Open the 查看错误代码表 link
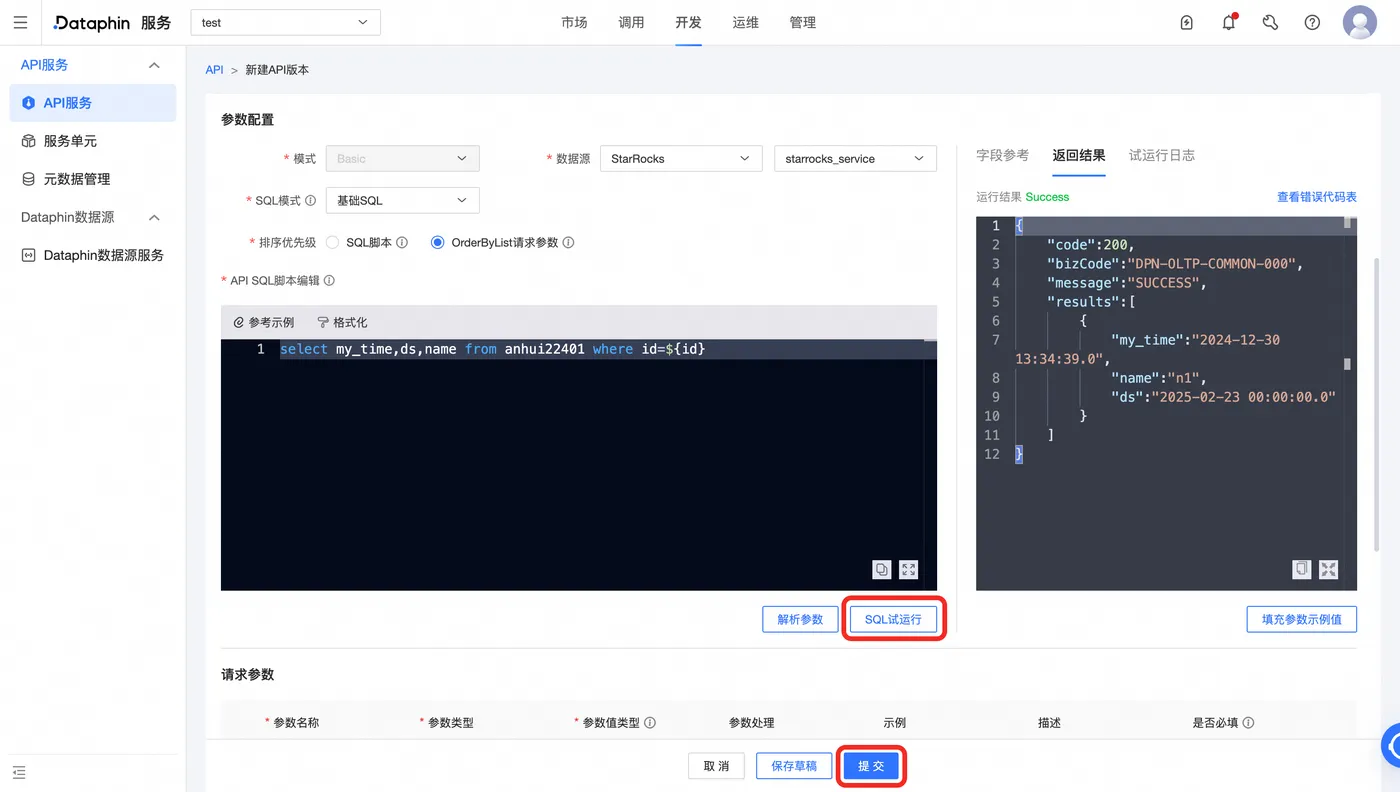The image size is (1400, 792). click(1317, 197)
